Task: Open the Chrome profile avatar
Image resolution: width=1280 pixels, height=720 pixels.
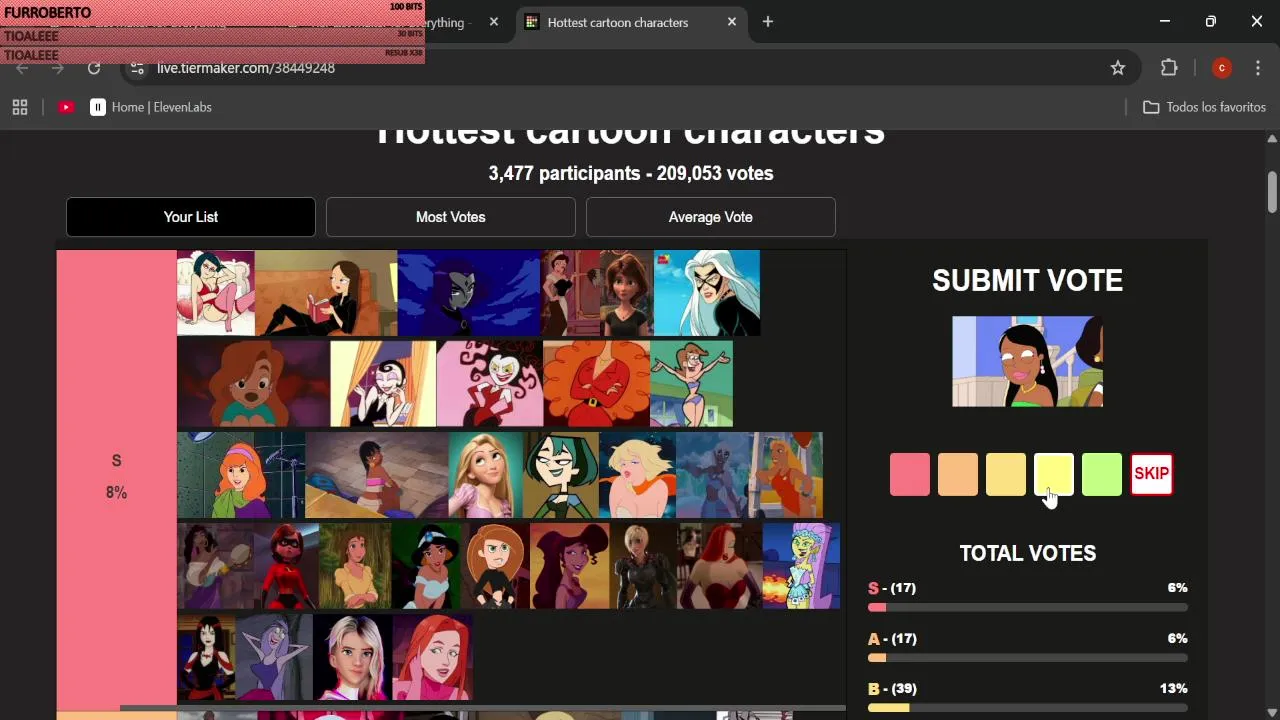Action: click(1221, 68)
